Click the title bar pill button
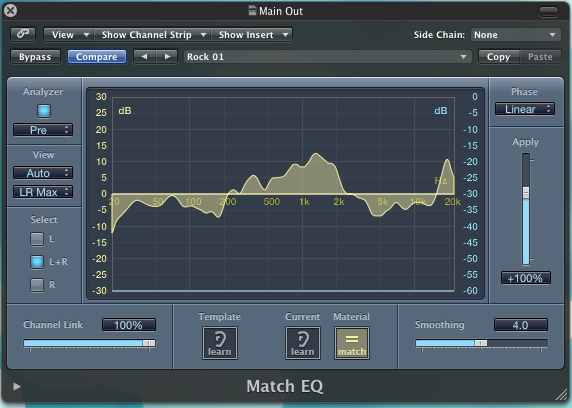 point(548,11)
